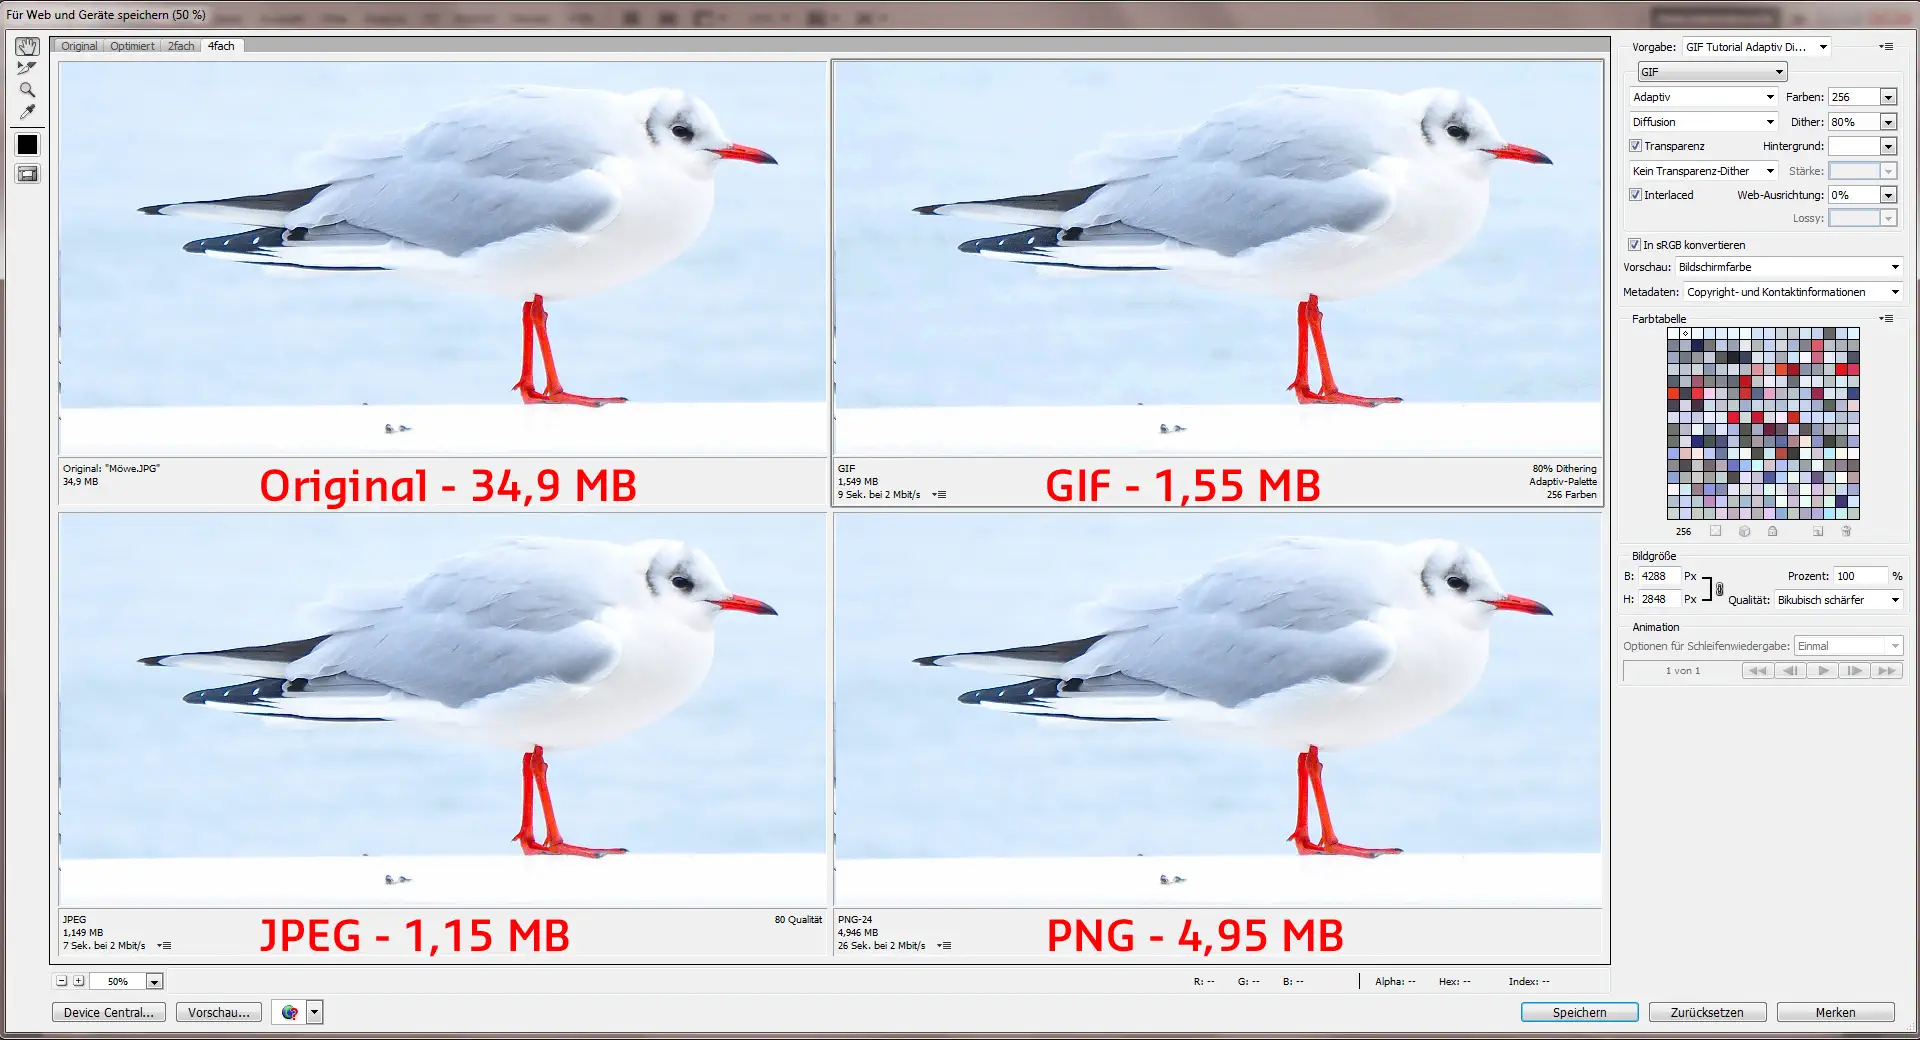Open the Farbtabelle panel menu

coord(1886,318)
